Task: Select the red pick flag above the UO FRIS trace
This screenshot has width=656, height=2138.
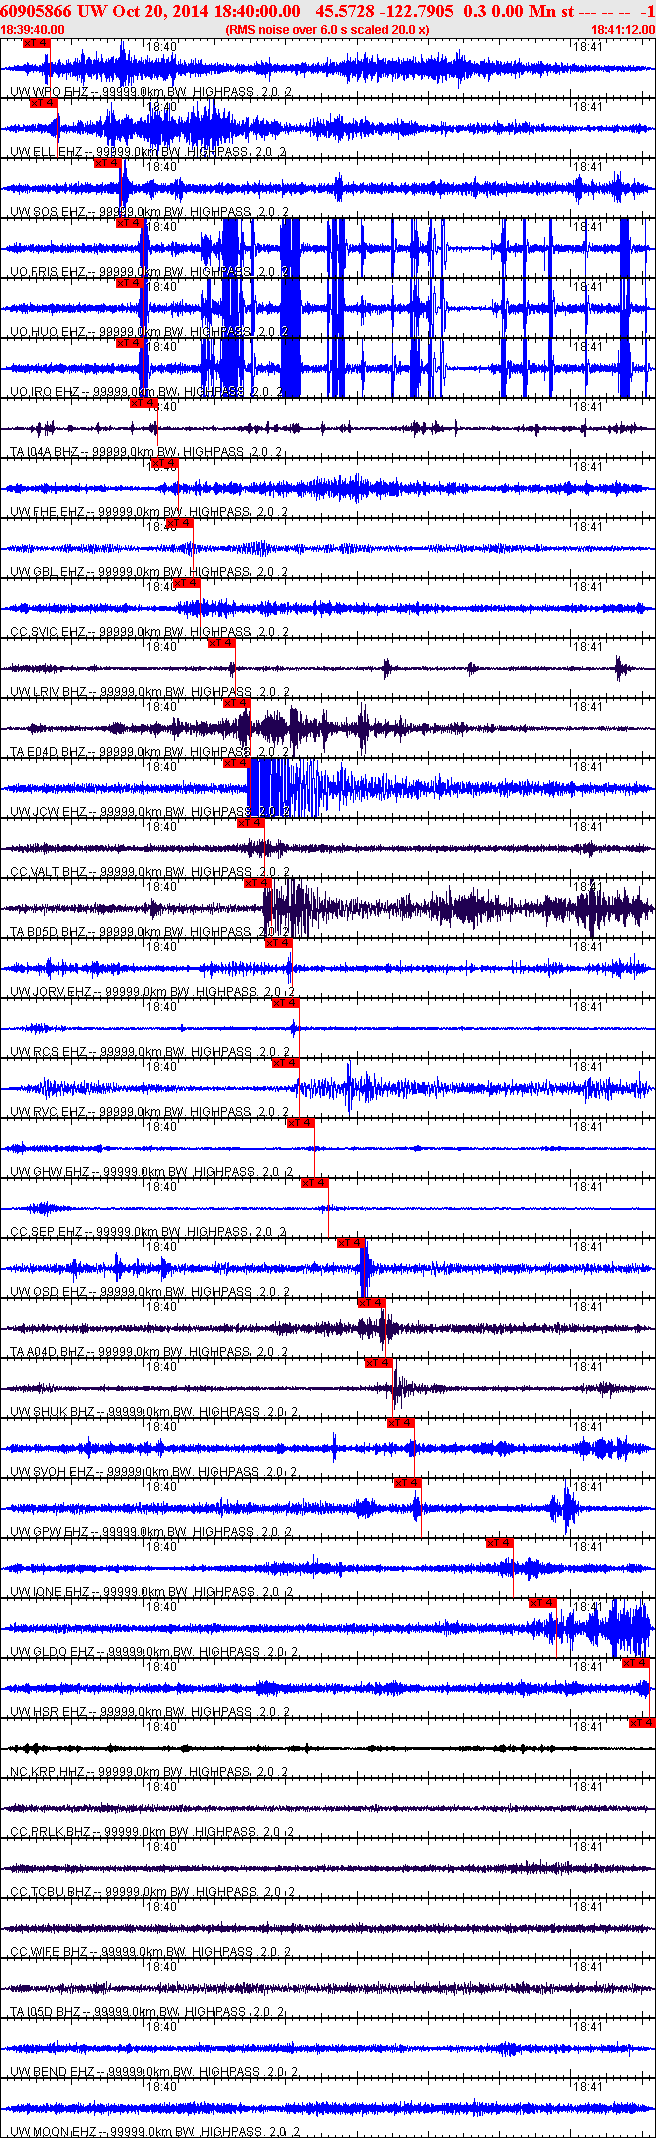Action: pyautogui.click(x=130, y=223)
